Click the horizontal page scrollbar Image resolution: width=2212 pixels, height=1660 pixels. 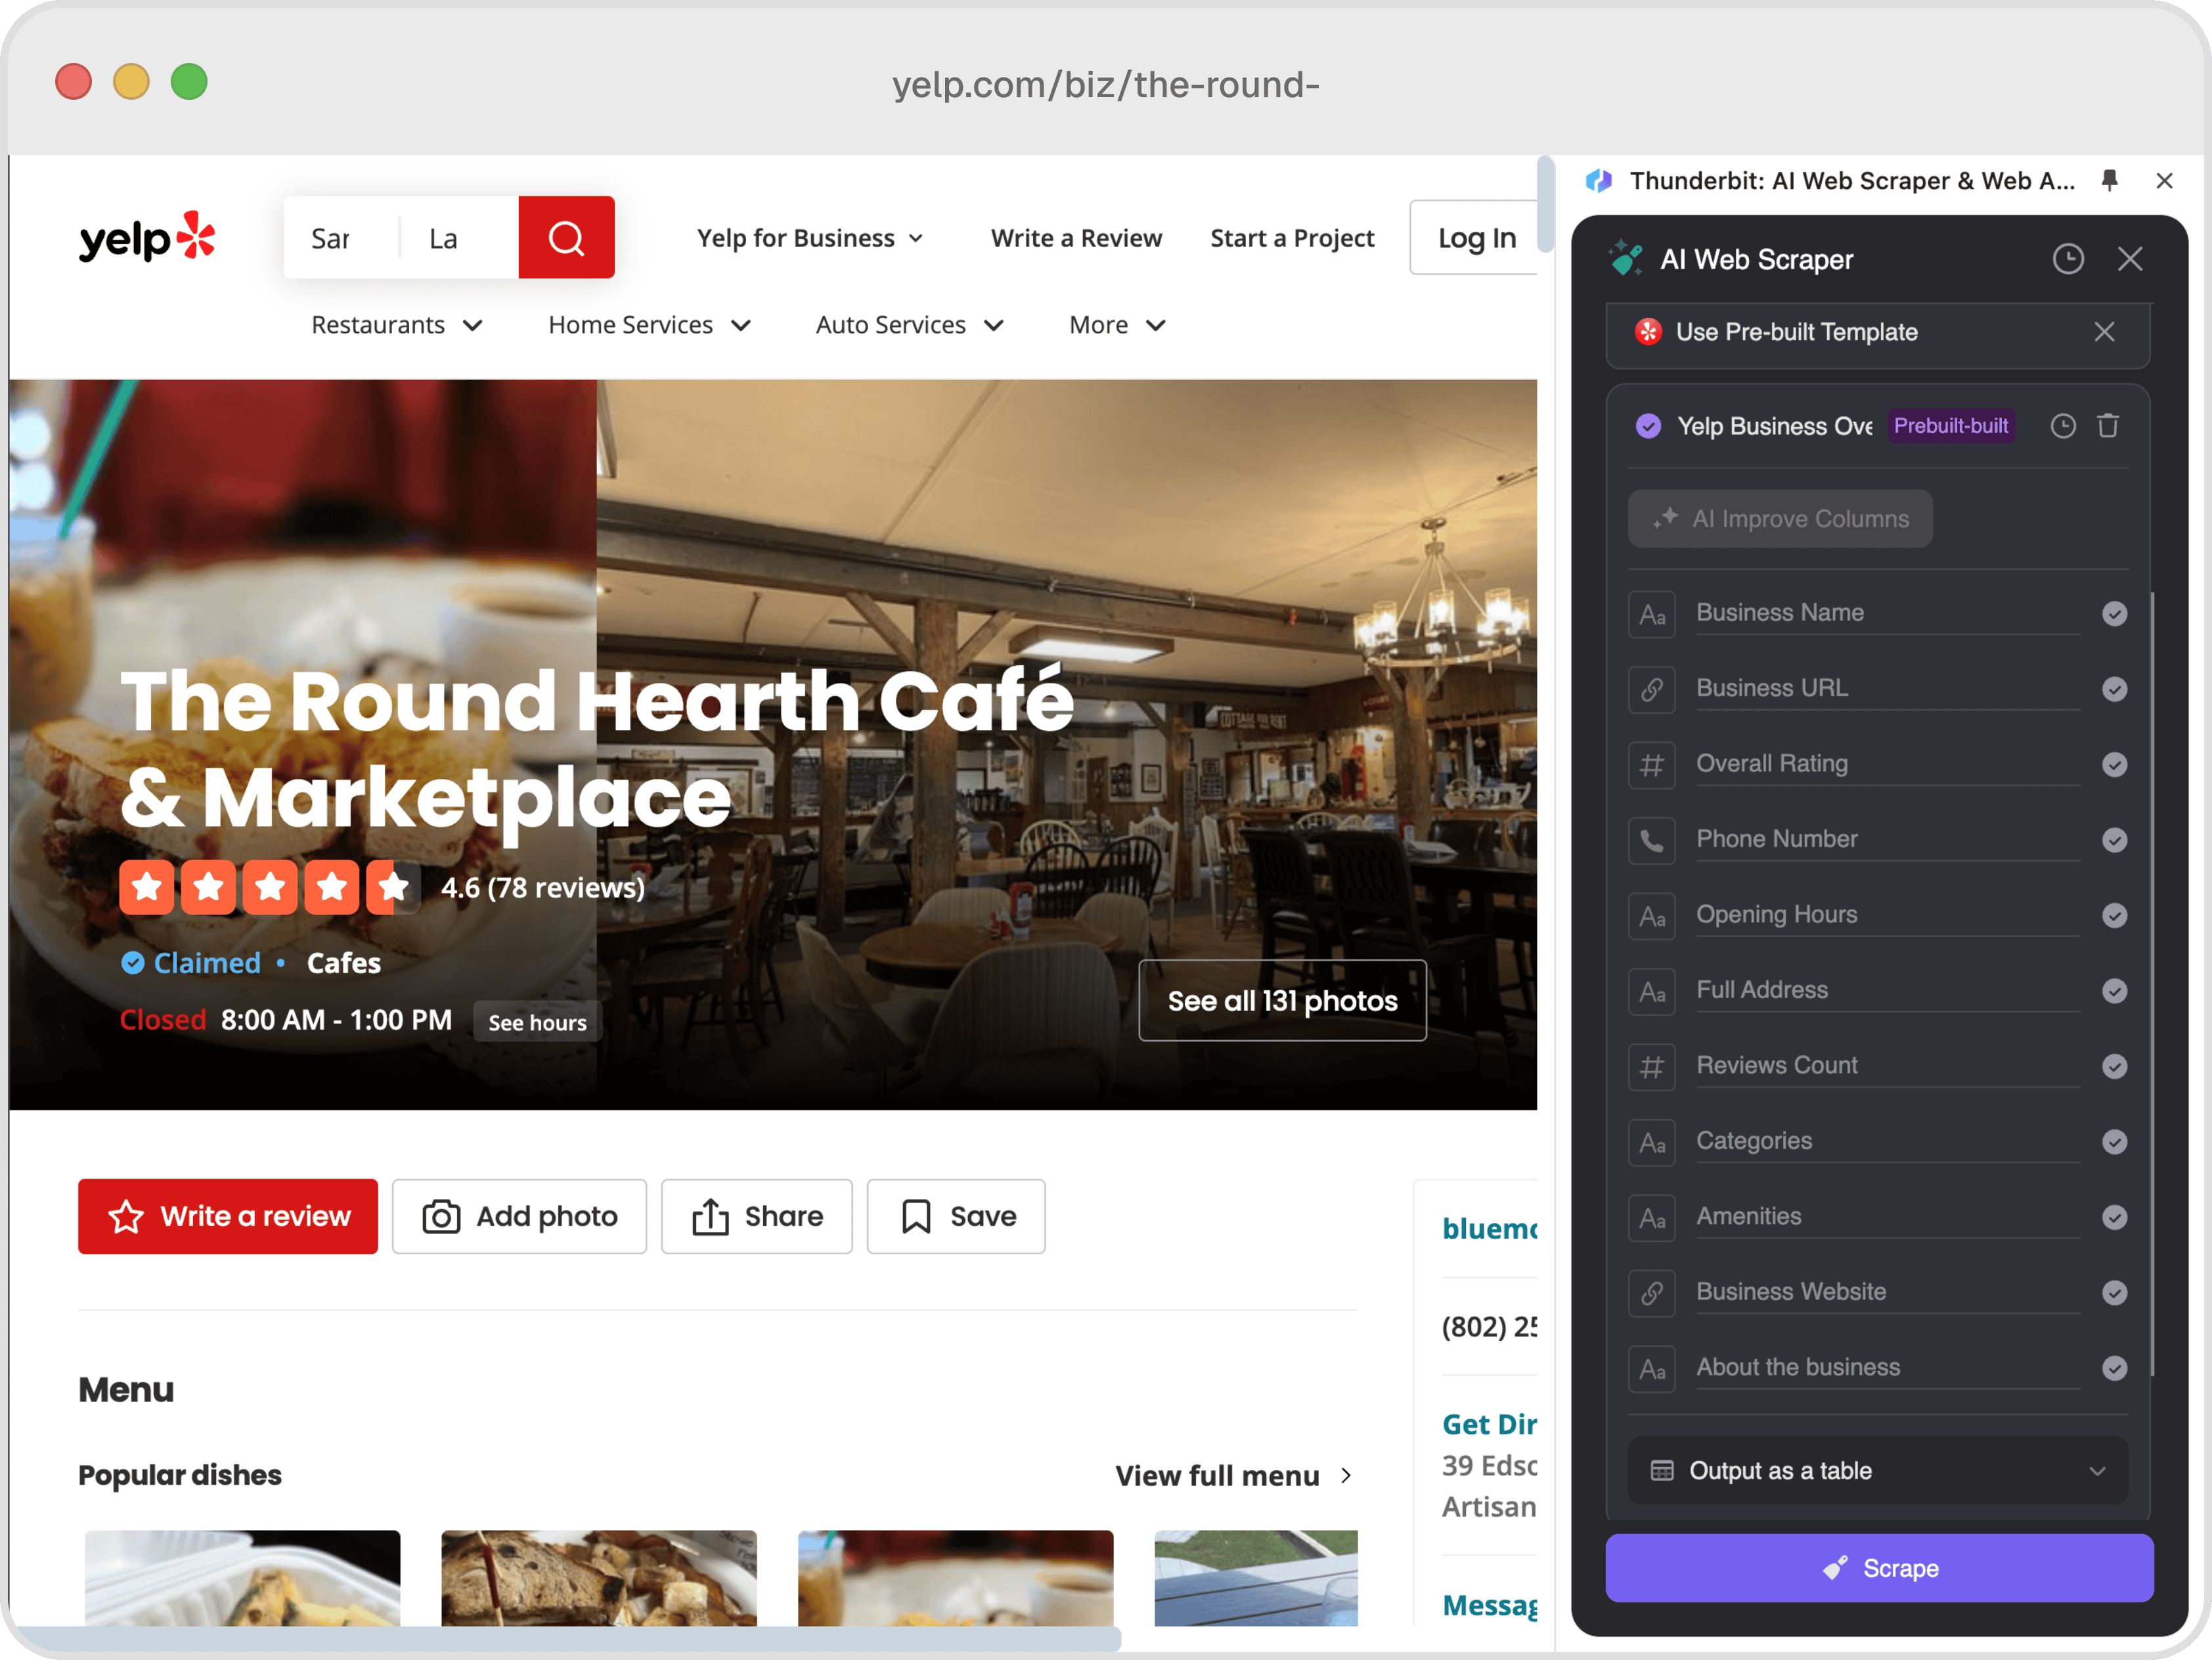click(566, 1639)
